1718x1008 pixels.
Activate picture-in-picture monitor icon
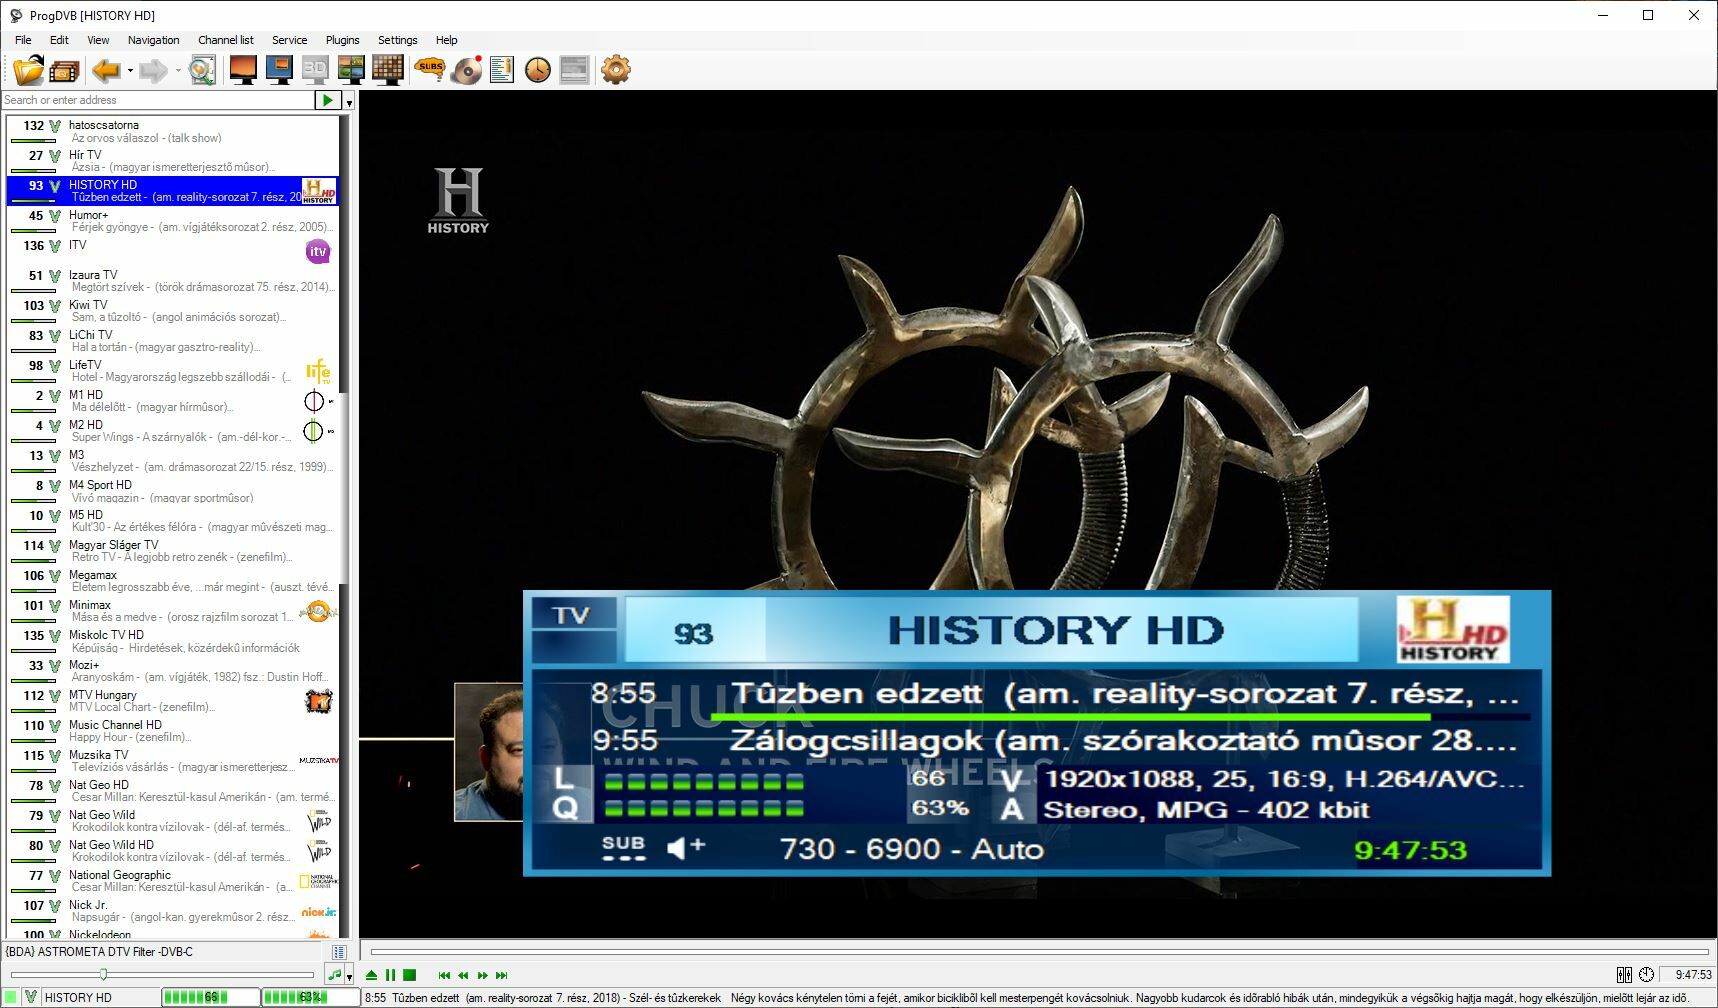point(279,70)
